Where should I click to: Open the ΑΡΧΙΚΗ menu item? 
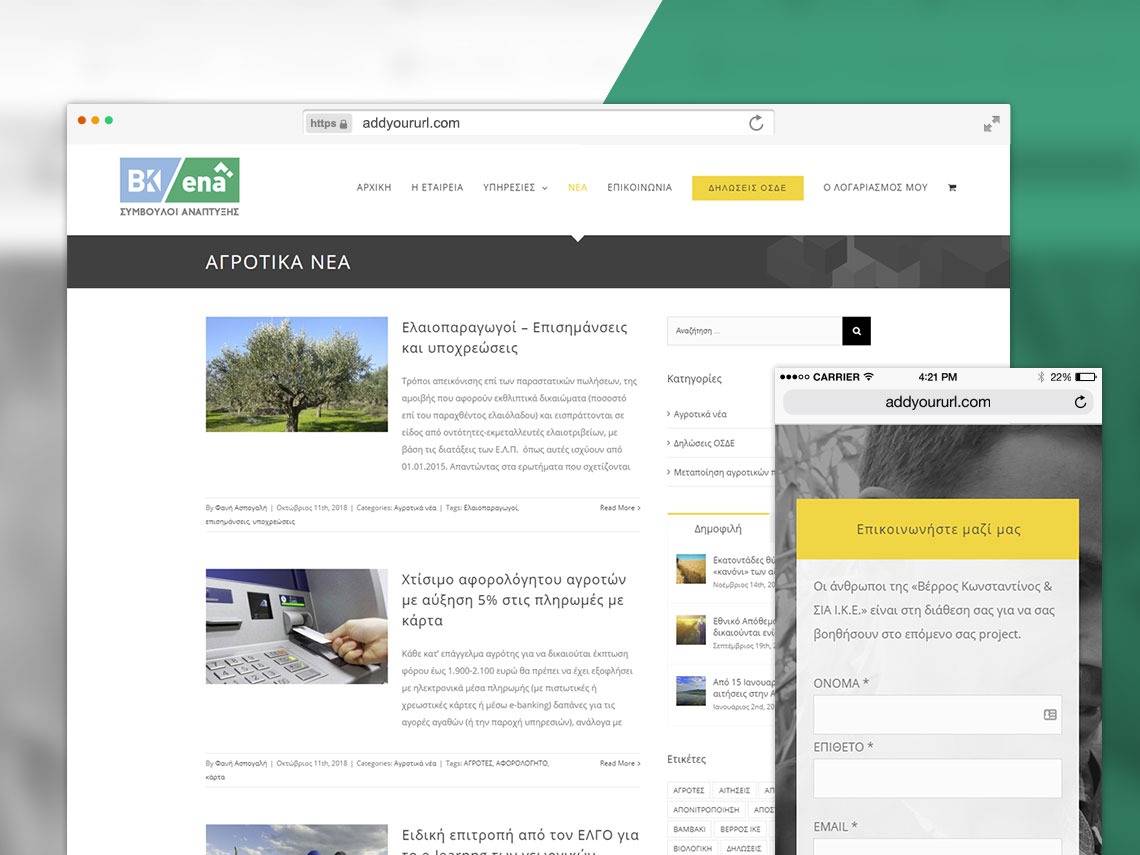point(374,188)
